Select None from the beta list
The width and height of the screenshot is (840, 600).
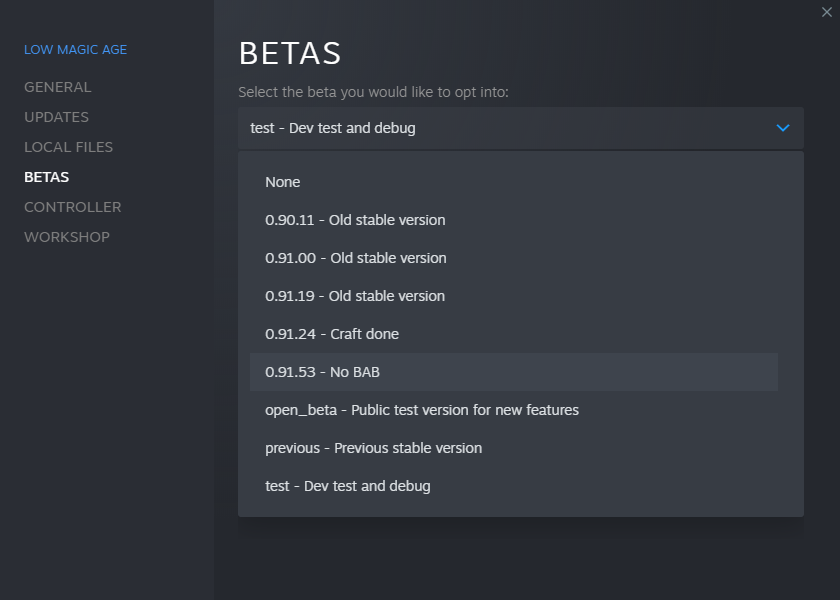[x=514, y=182]
